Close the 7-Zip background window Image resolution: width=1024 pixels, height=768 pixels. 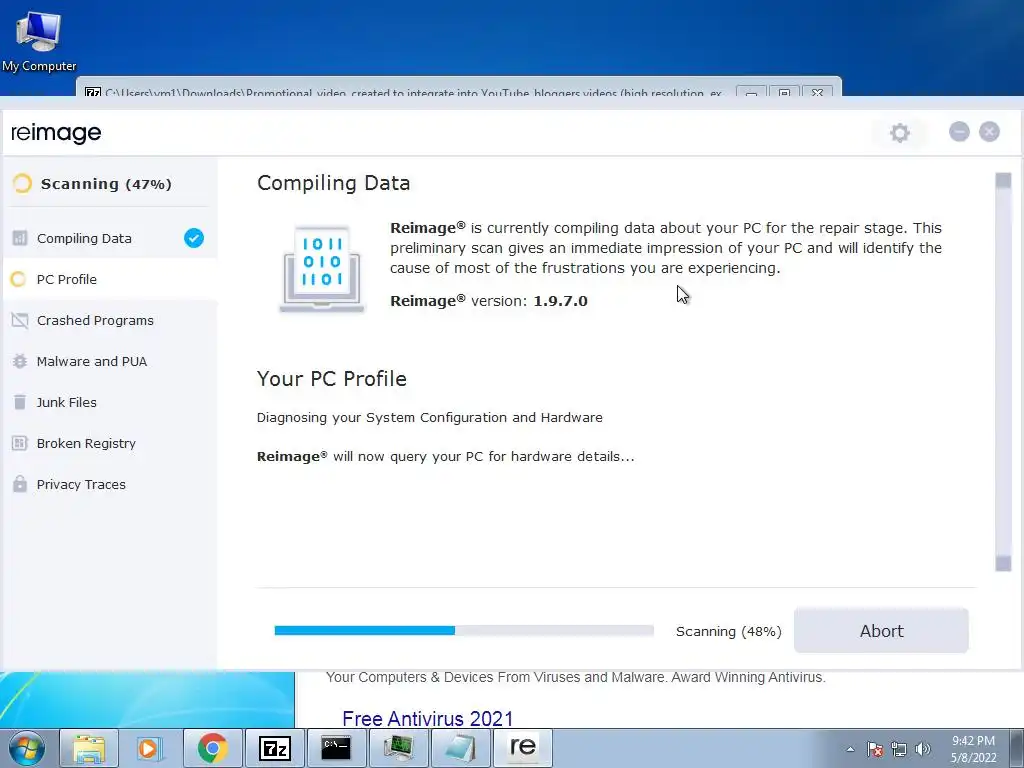[x=817, y=92]
